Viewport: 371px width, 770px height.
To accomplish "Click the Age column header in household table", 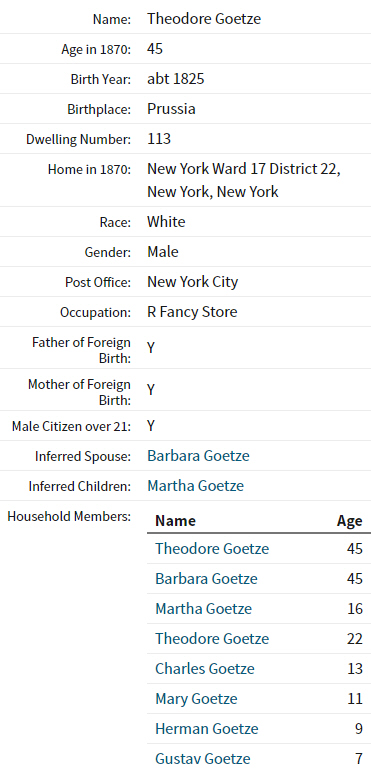I will pyautogui.click(x=349, y=521).
